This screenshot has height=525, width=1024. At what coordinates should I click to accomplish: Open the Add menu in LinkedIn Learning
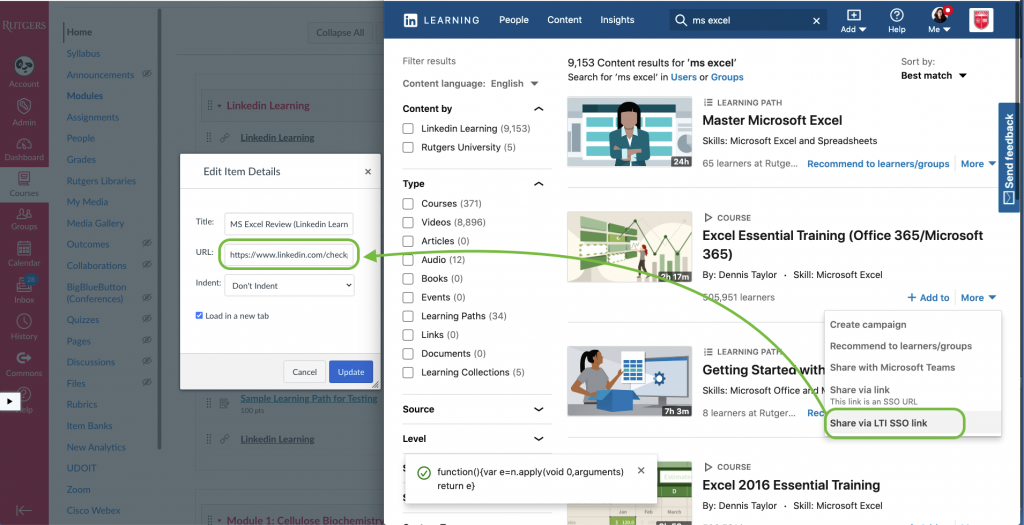(x=854, y=21)
